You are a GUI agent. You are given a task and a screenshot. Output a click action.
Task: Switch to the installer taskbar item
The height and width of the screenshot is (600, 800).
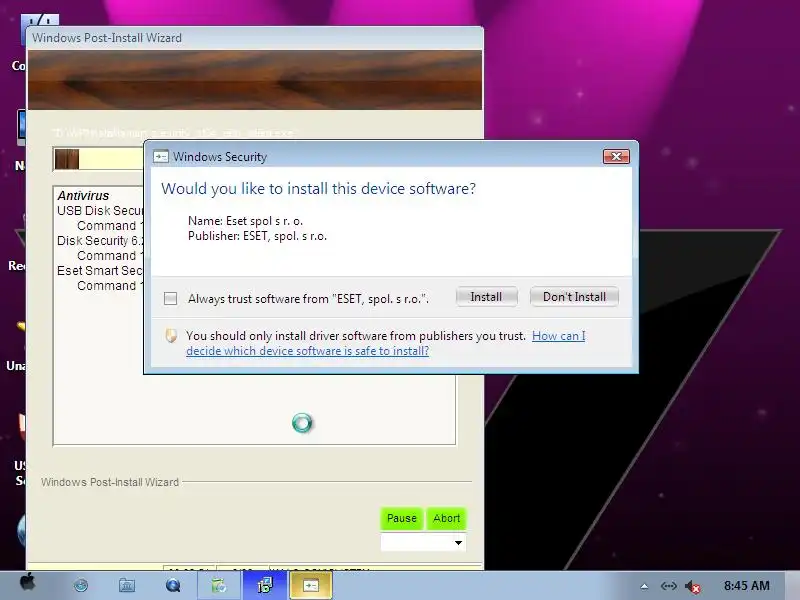point(265,585)
